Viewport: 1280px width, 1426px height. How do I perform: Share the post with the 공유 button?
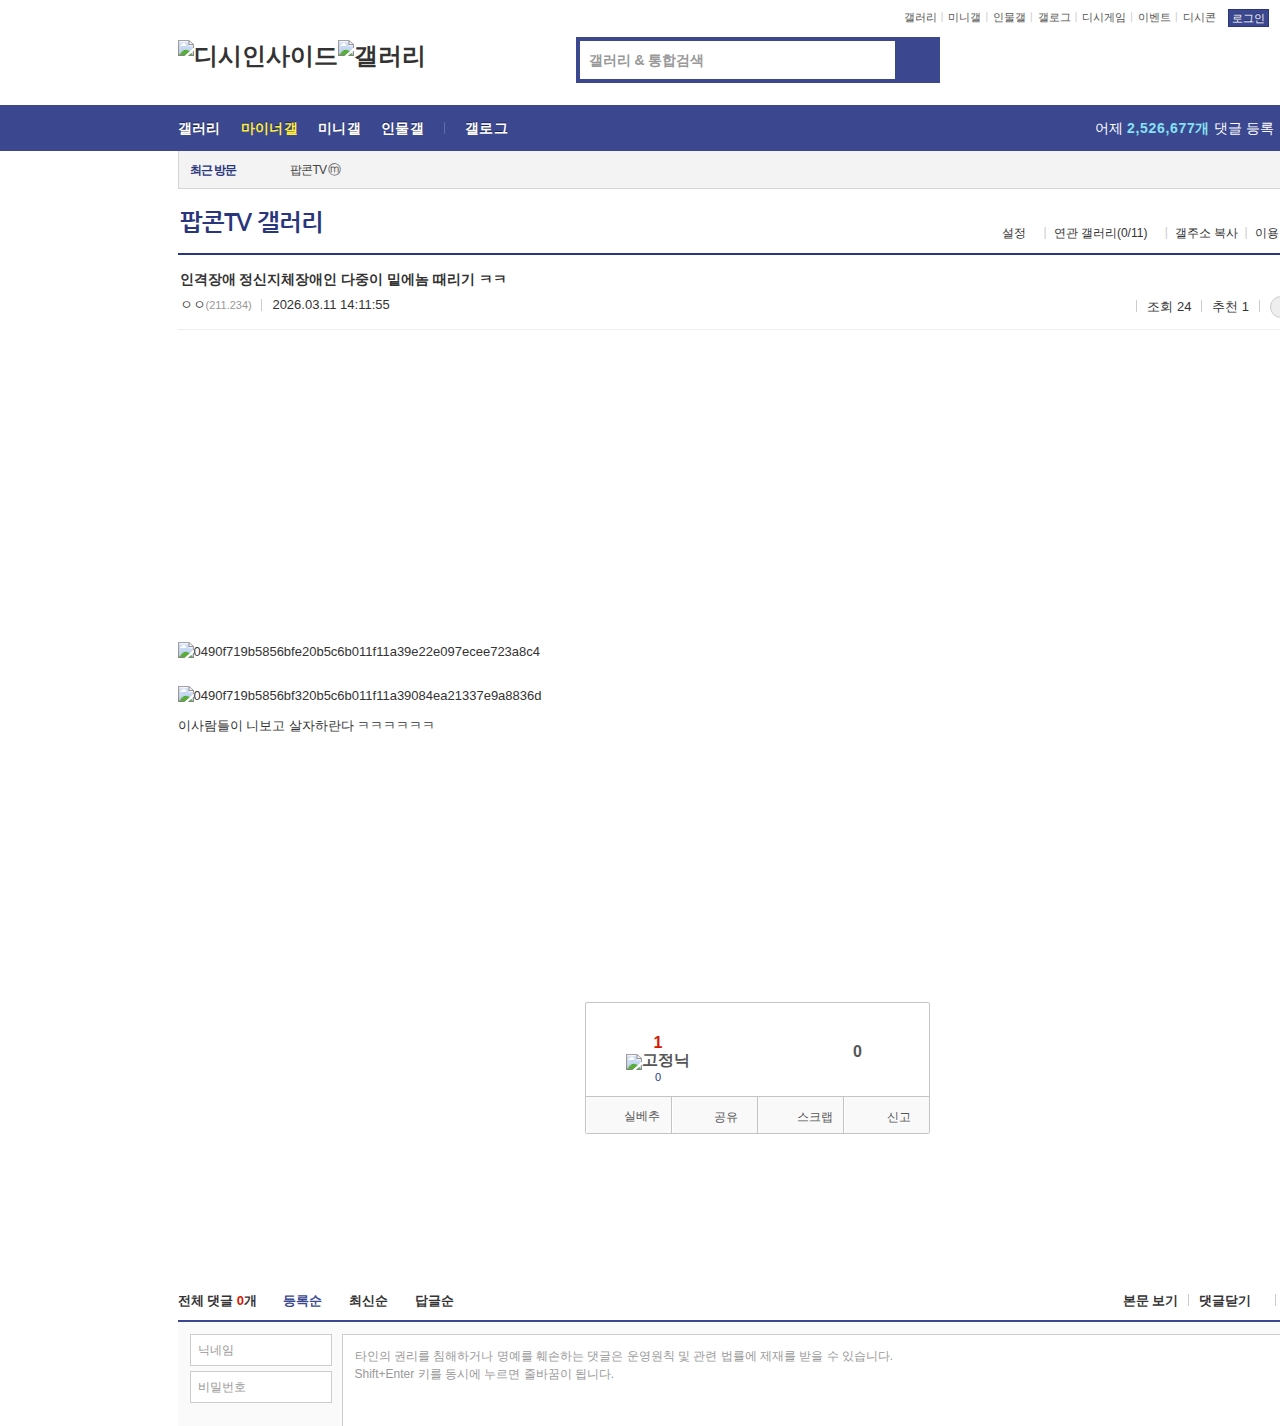click(725, 1116)
